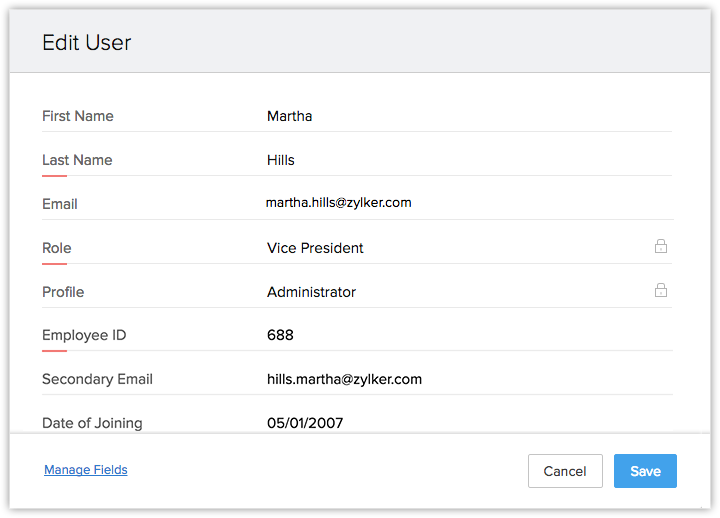720x518 pixels.
Task: Click the Employee ID label
Action: click(x=84, y=335)
